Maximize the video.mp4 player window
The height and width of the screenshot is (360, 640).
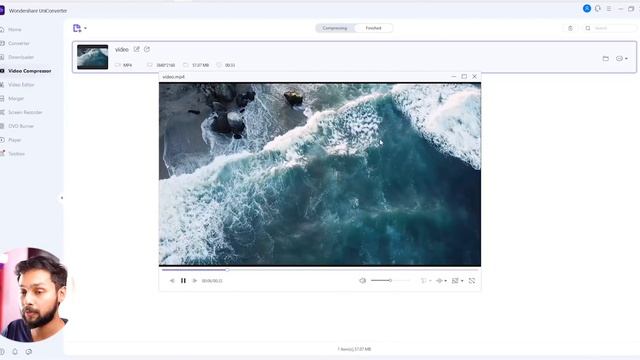click(x=464, y=76)
